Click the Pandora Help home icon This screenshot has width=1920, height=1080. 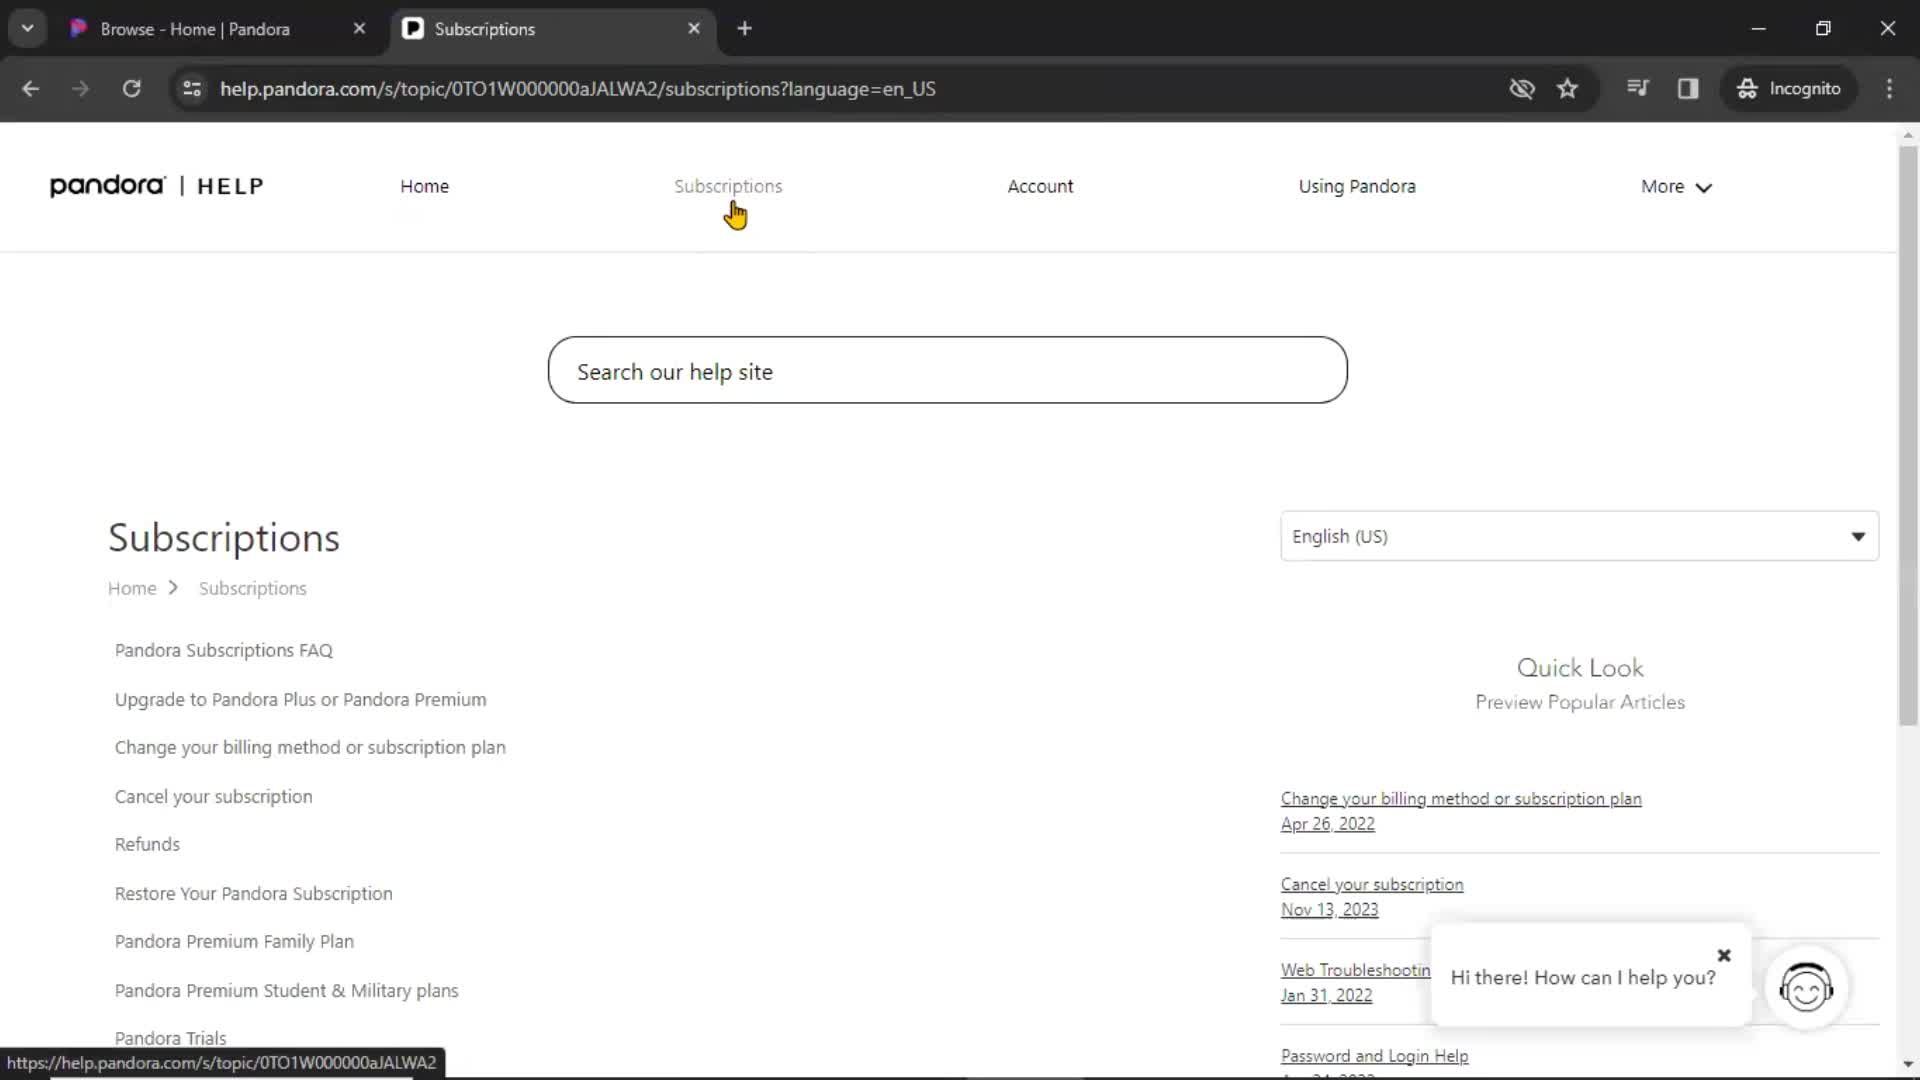pos(154,186)
